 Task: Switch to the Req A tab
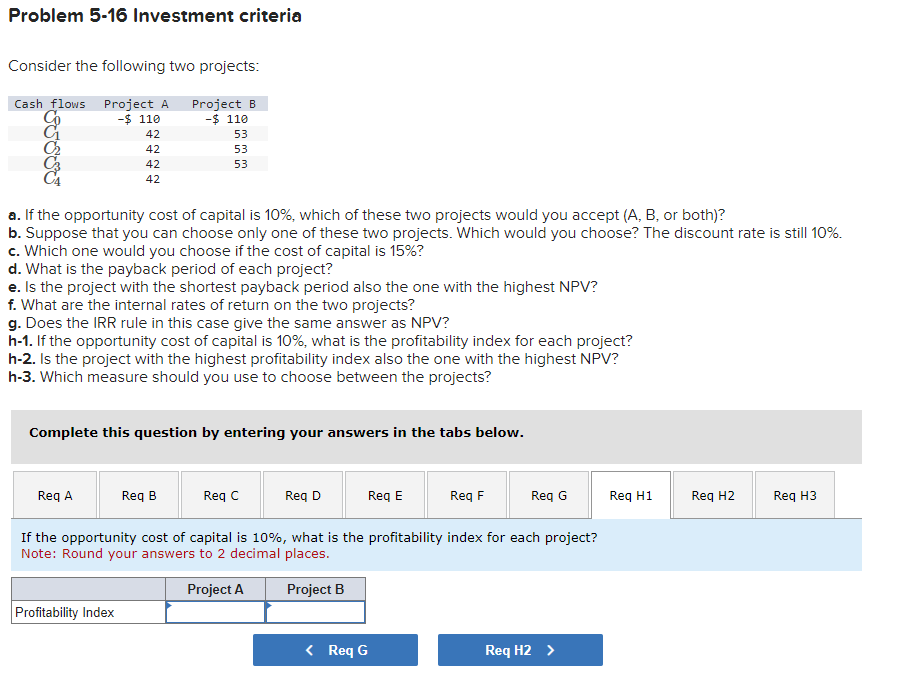tap(55, 494)
